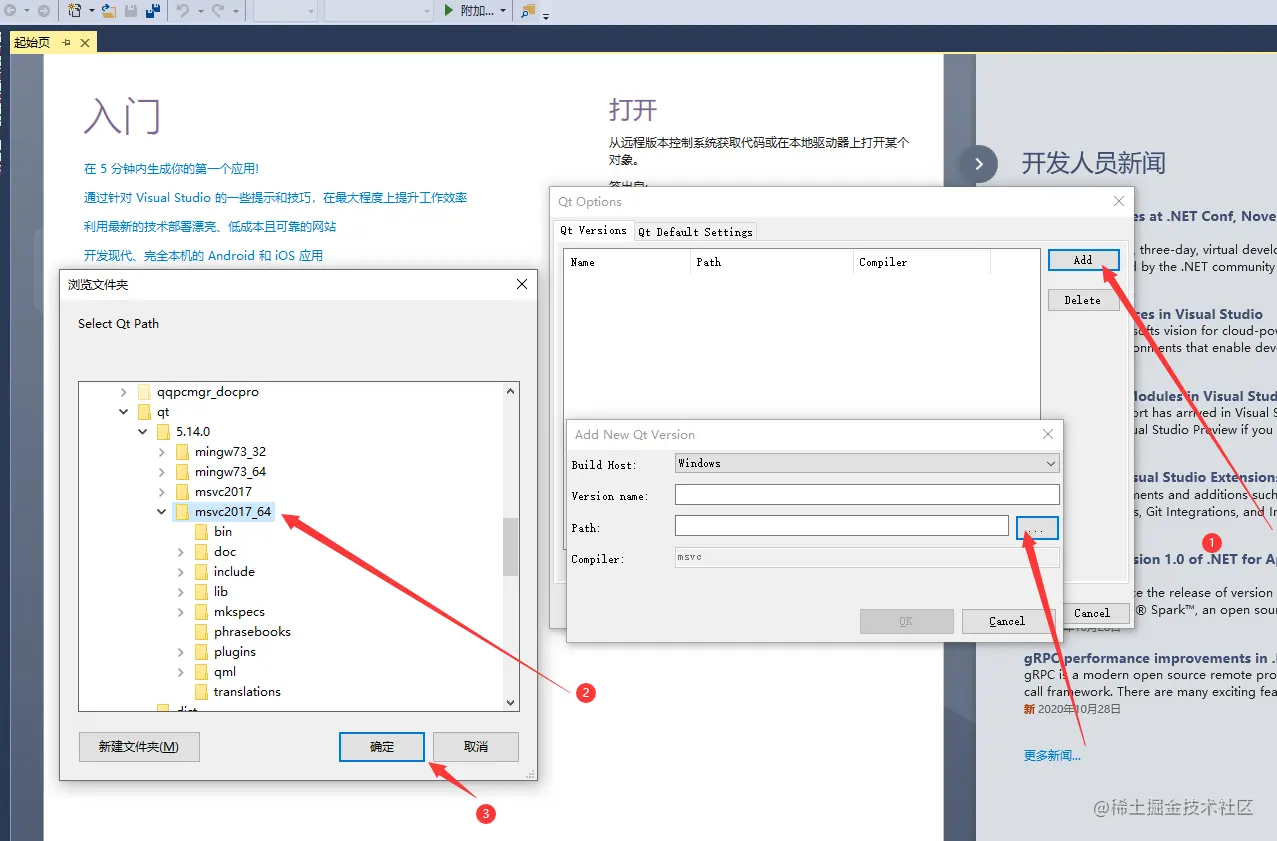The image size is (1277, 841).
Task: Click the mingw73_32 folder icon
Action: tap(182, 452)
